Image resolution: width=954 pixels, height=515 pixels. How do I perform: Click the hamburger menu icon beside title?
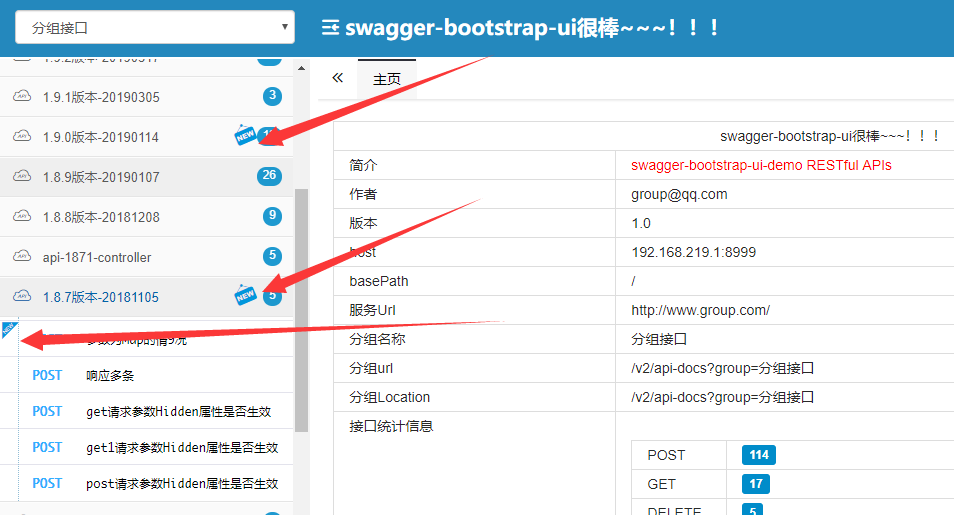click(x=329, y=28)
